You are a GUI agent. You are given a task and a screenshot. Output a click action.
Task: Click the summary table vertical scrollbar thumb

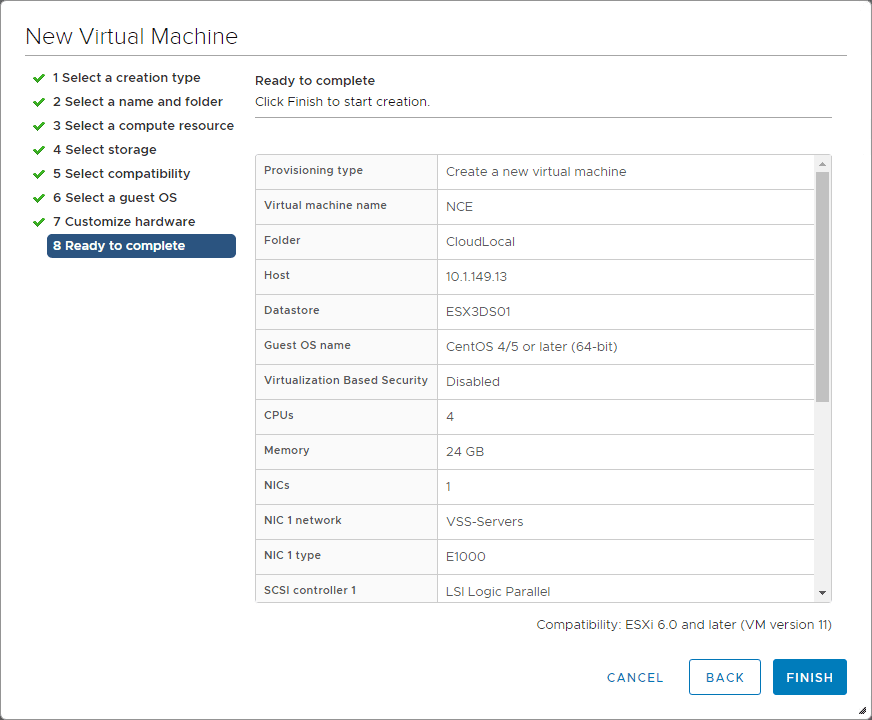(823, 286)
